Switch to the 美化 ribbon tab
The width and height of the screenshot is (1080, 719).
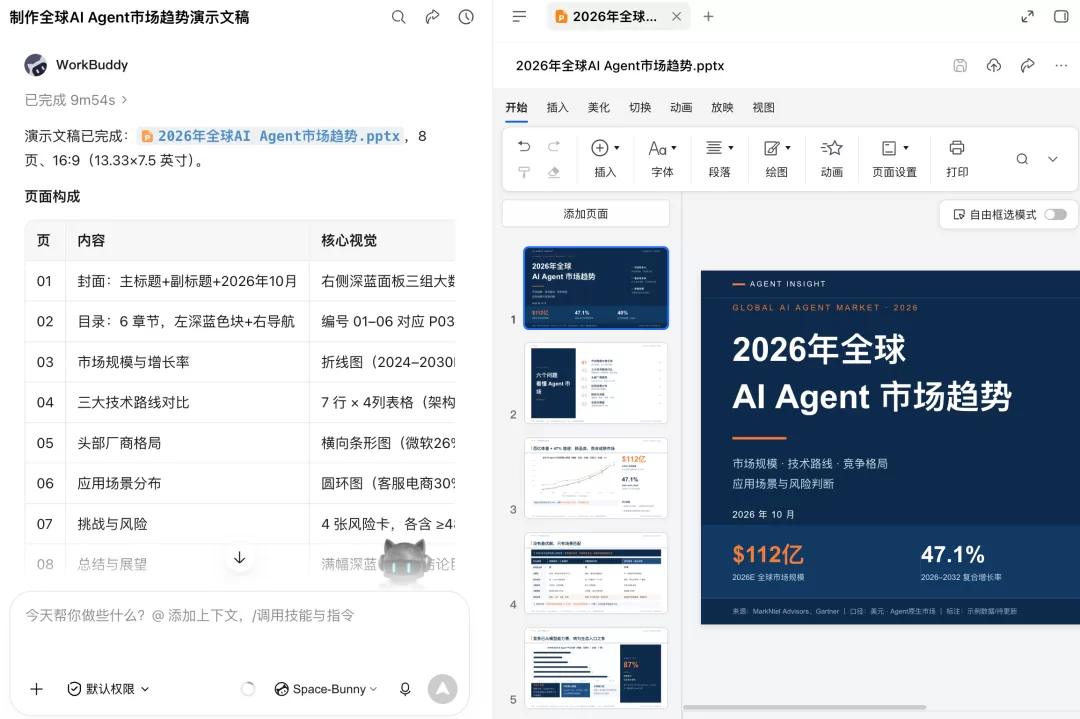(599, 107)
